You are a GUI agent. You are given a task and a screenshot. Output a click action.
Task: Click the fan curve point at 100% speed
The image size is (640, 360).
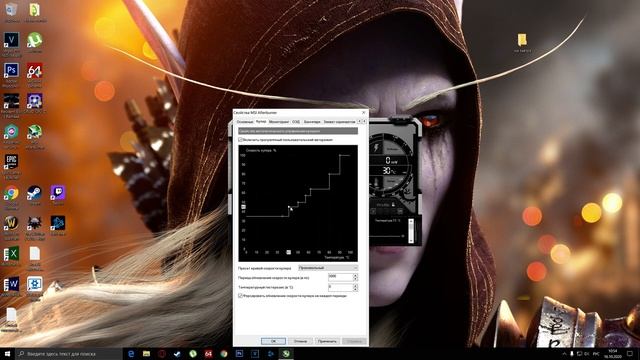pos(340,155)
